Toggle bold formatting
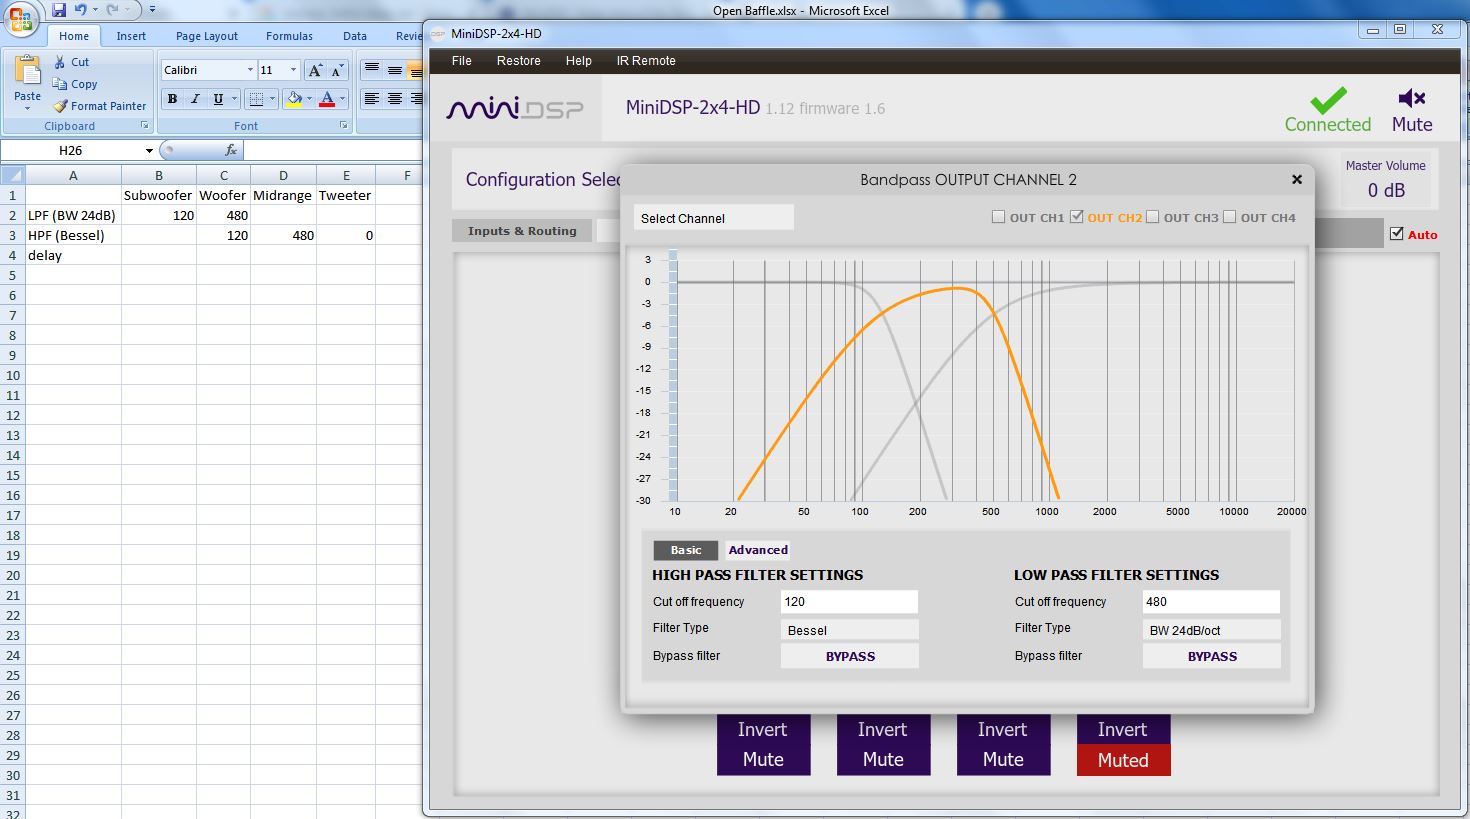Image resolution: width=1470 pixels, height=819 pixels. [173, 99]
